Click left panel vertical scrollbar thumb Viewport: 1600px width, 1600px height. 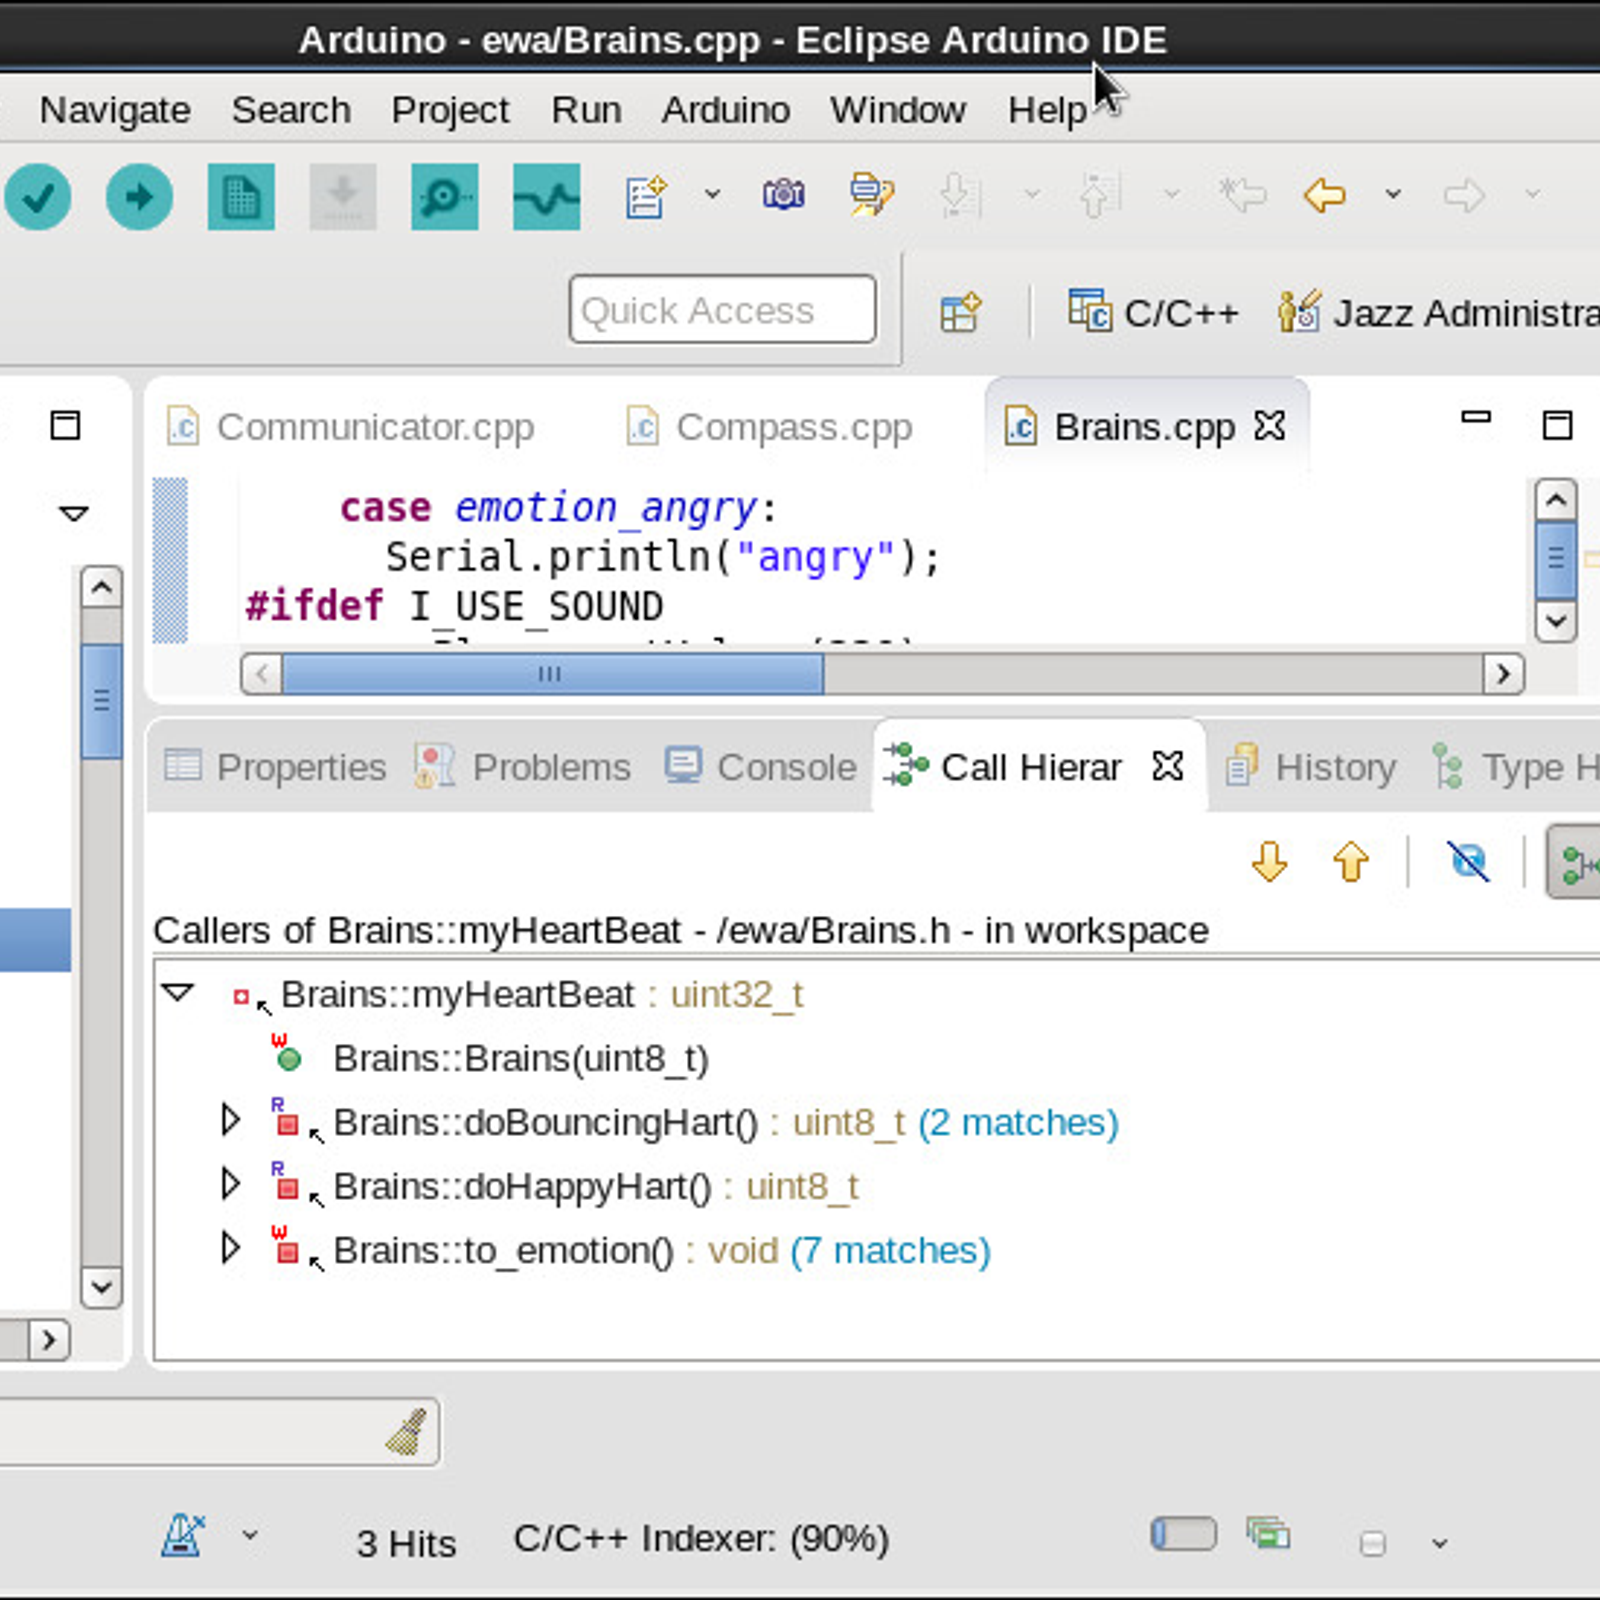tap(101, 700)
